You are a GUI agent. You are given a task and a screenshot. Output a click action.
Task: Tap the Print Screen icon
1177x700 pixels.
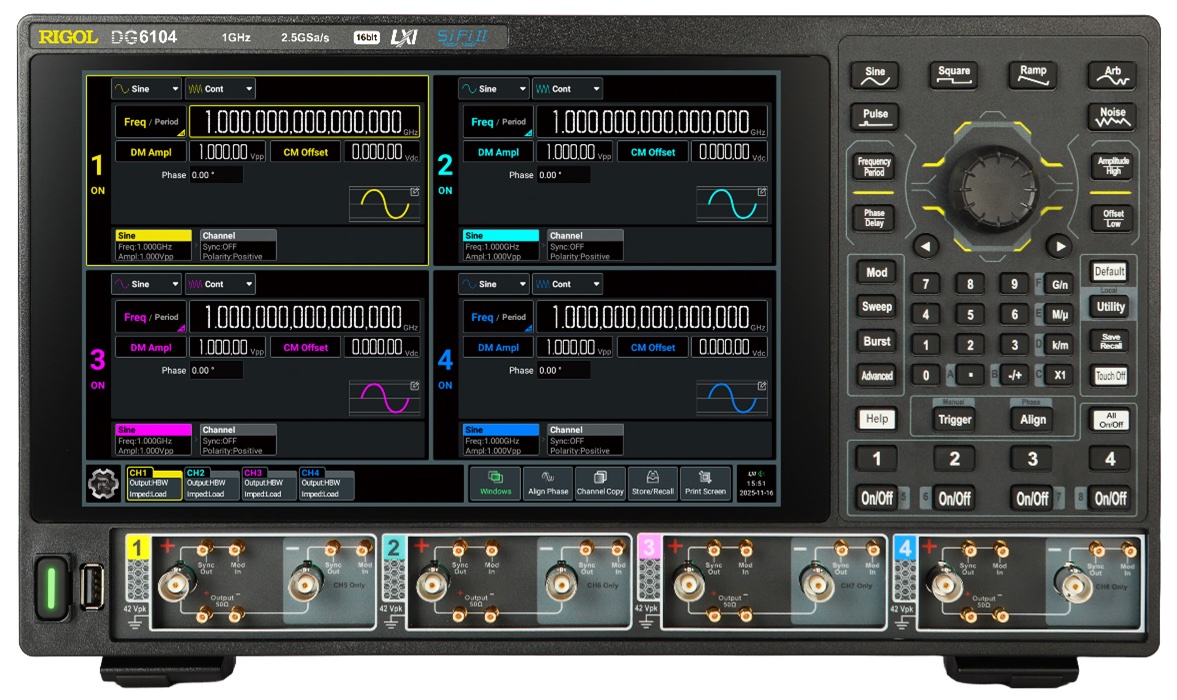(x=705, y=483)
